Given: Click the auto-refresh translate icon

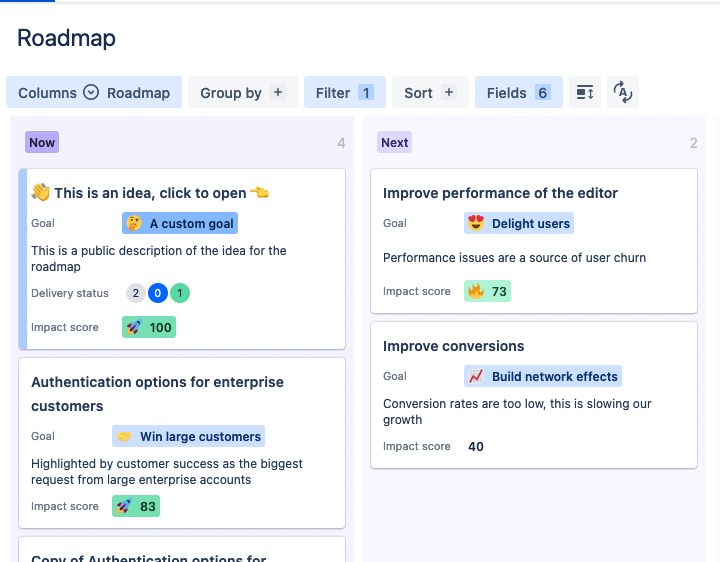Looking at the screenshot, I should click(x=623, y=92).
